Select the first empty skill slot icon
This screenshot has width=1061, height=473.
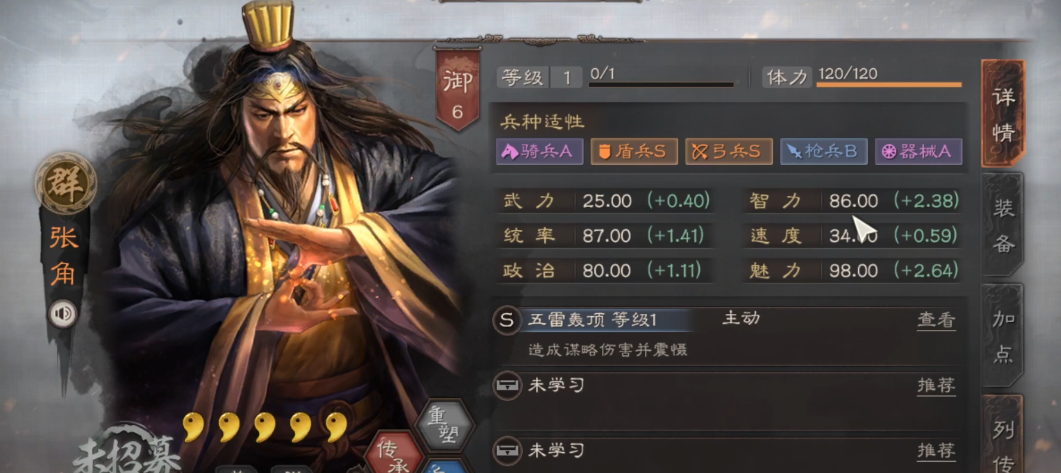pyautogui.click(x=507, y=386)
